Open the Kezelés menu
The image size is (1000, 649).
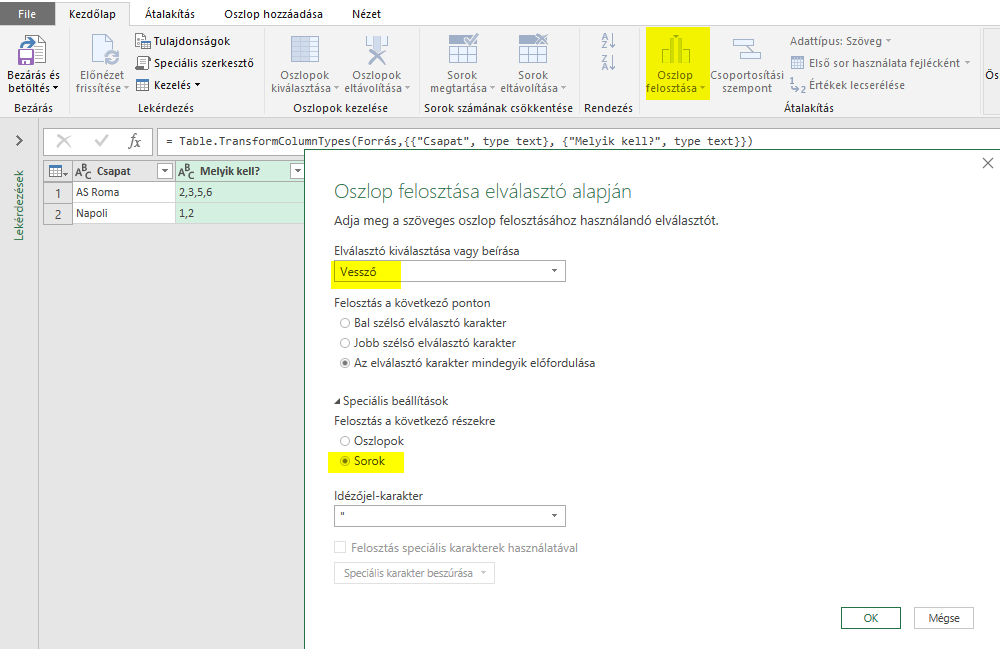[x=168, y=85]
